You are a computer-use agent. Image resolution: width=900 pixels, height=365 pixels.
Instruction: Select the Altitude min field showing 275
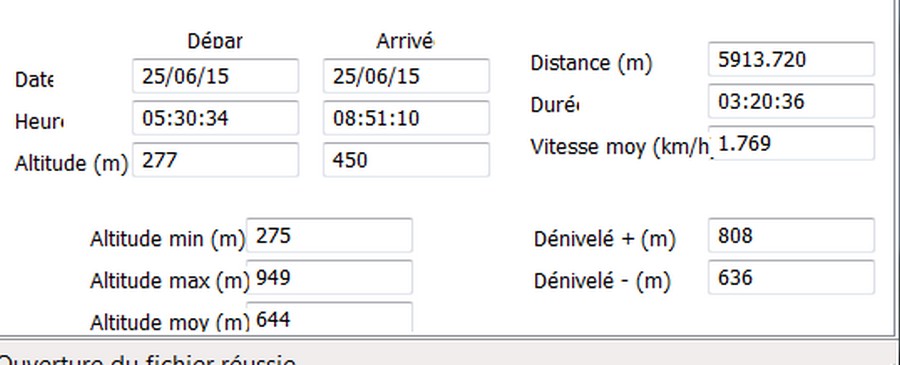click(329, 235)
